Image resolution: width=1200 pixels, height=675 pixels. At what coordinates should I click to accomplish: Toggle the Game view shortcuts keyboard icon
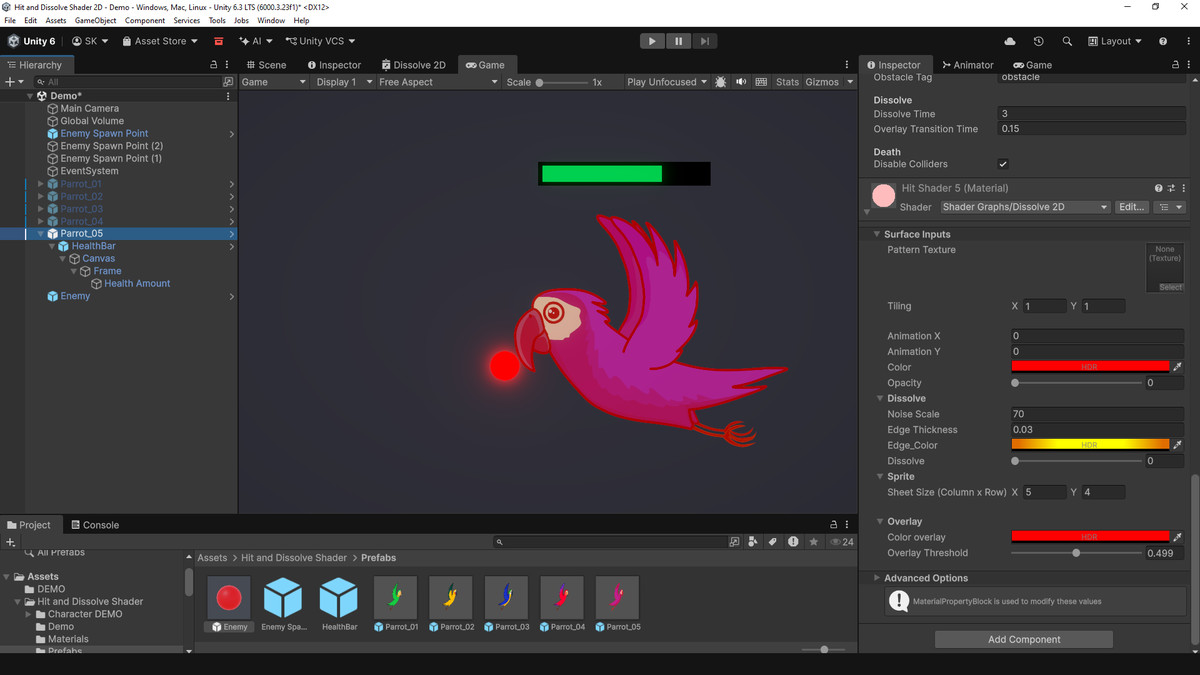(761, 82)
